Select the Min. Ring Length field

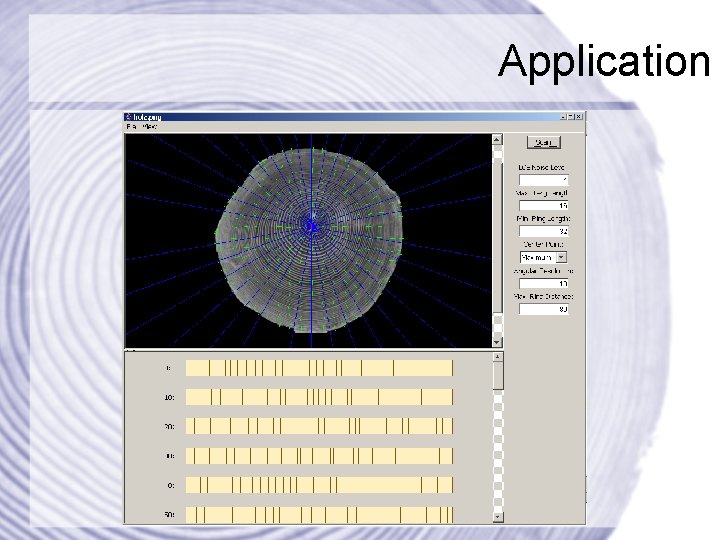coord(544,231)
